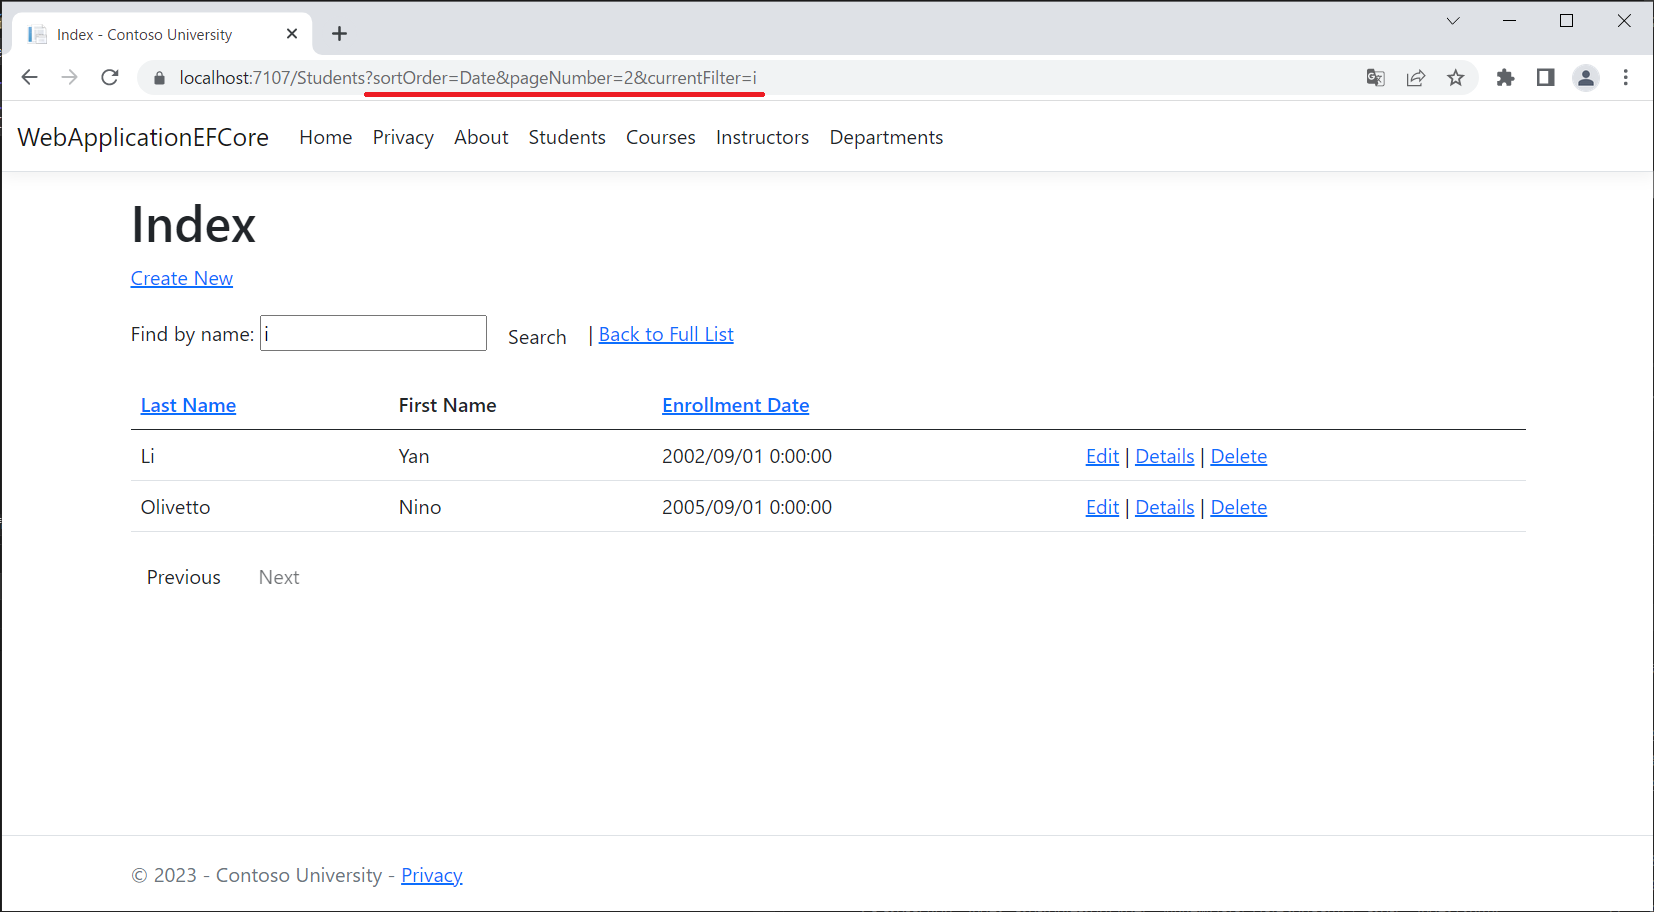Open the Departments navigation item
The height and width of the screenshot is (912, 1654).
click(x=885, y=137)
